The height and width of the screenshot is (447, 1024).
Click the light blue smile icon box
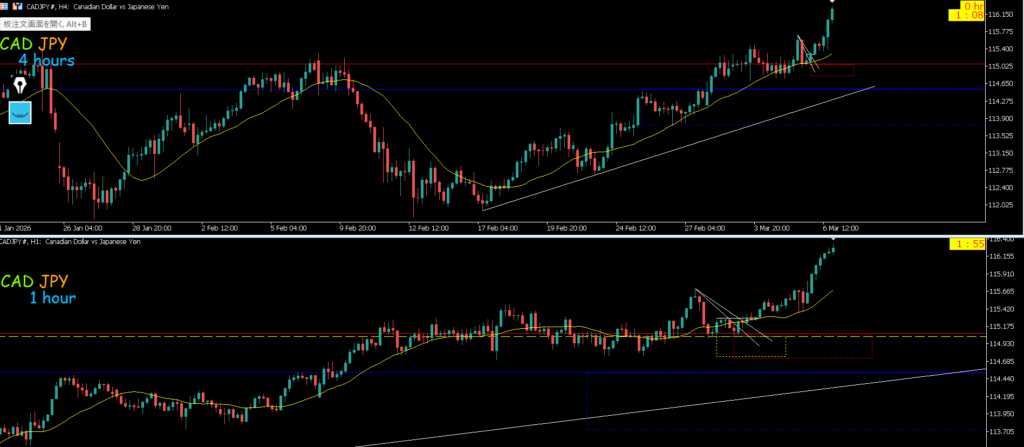coord(20,112)
